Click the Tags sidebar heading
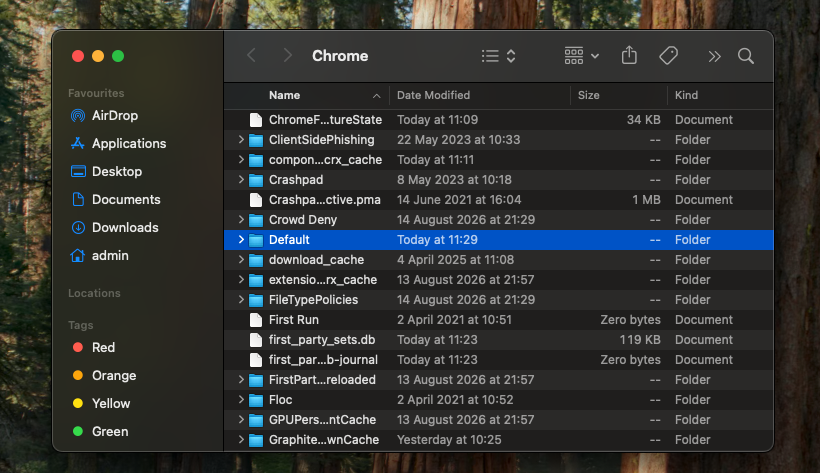 click(x=81, y=325)
